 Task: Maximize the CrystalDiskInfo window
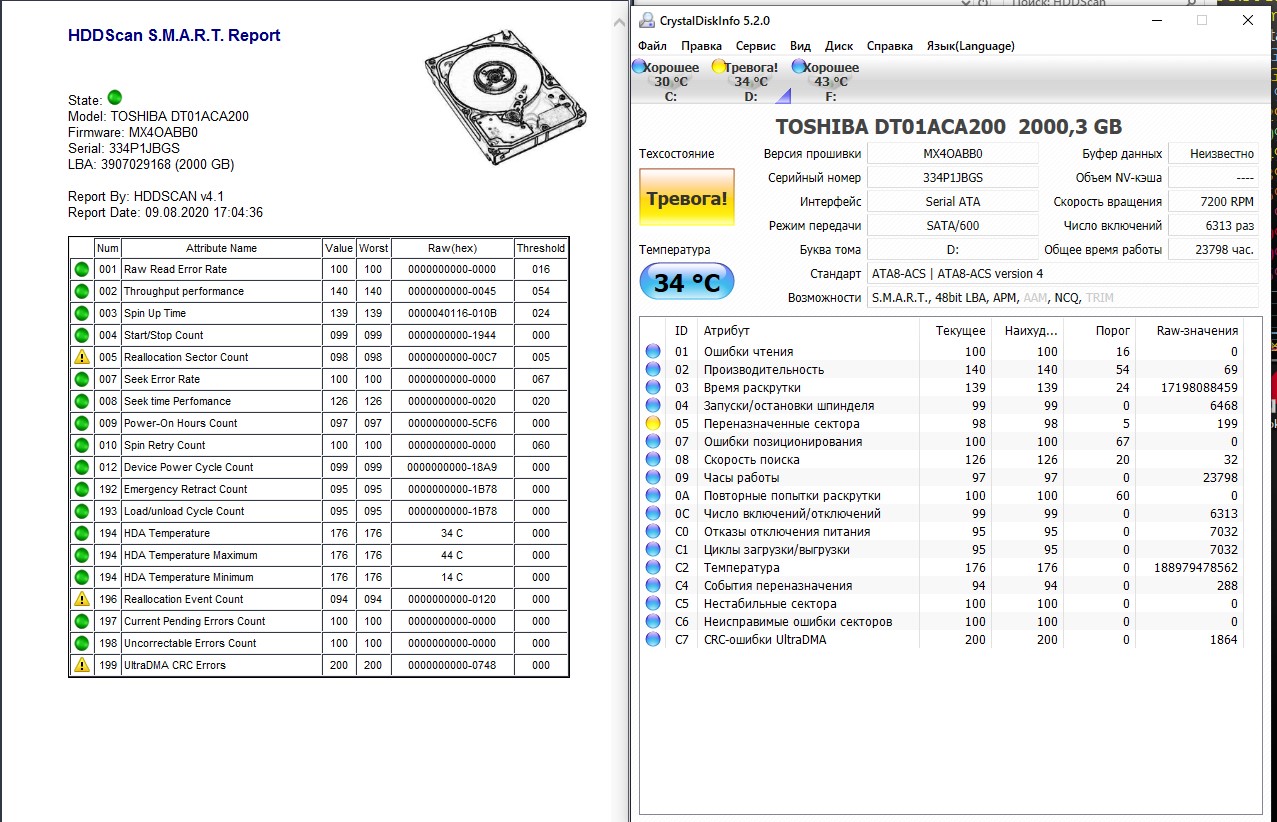[1202, 20]
